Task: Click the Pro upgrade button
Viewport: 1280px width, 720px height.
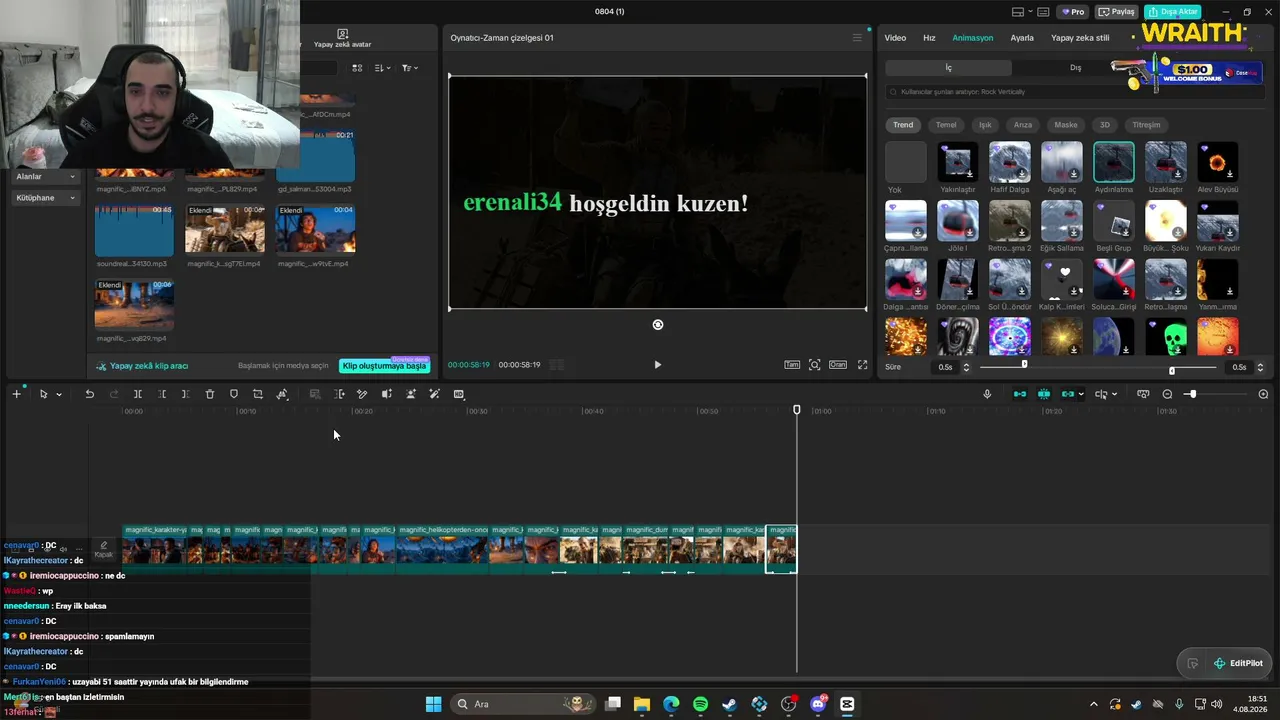Action: pyautogui.click(x=1073, y=12)
